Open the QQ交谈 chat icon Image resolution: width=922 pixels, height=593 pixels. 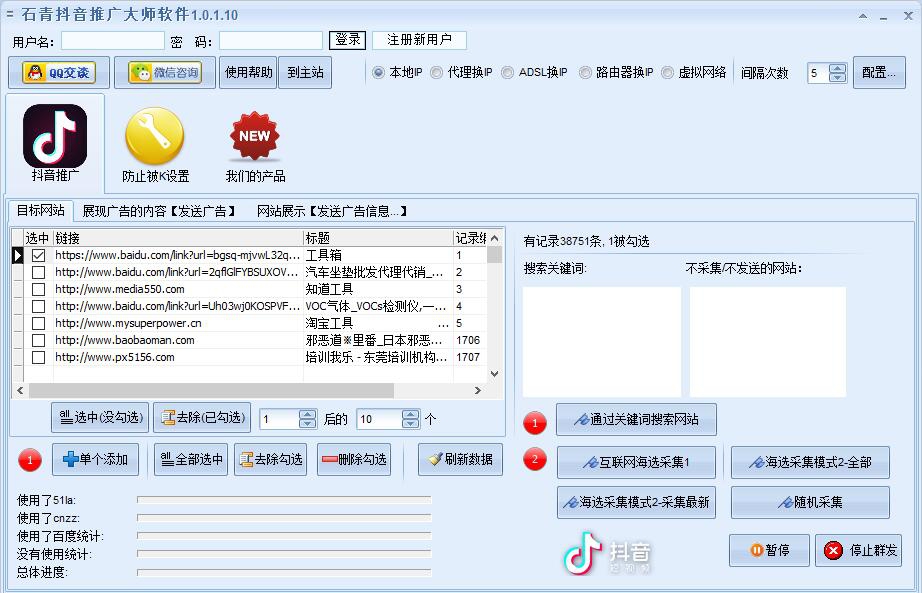pyautogui.click(x=59, y=72)
